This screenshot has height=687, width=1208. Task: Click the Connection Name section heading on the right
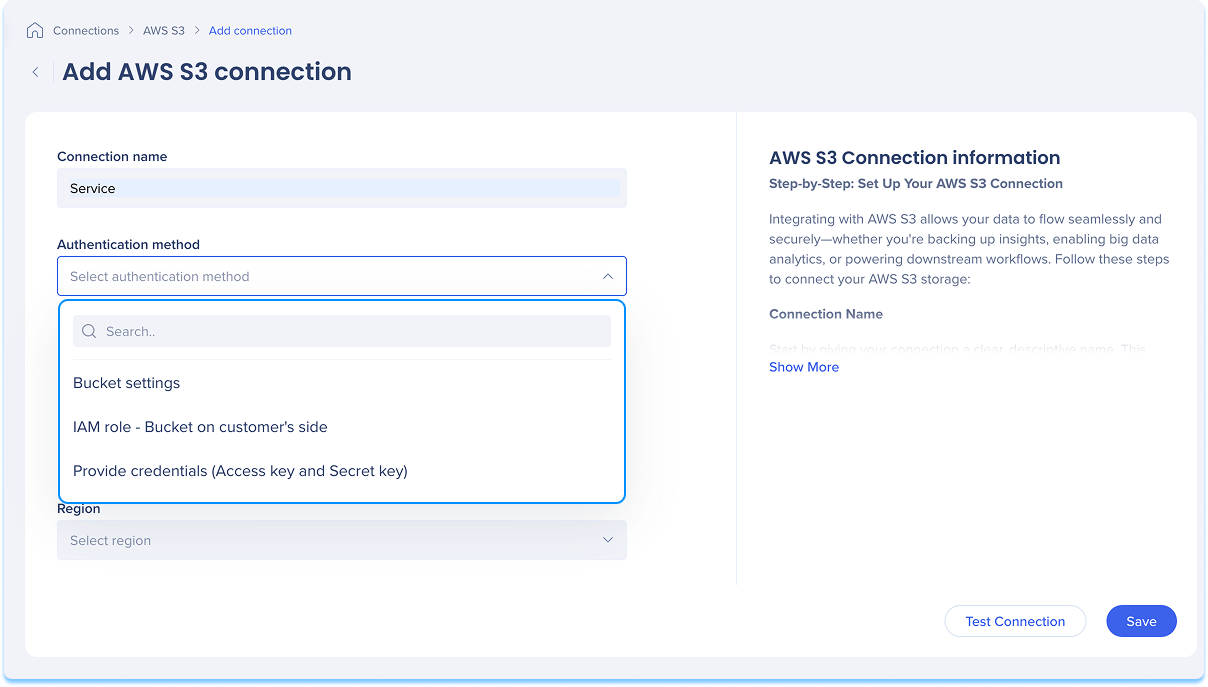[826, 314]
